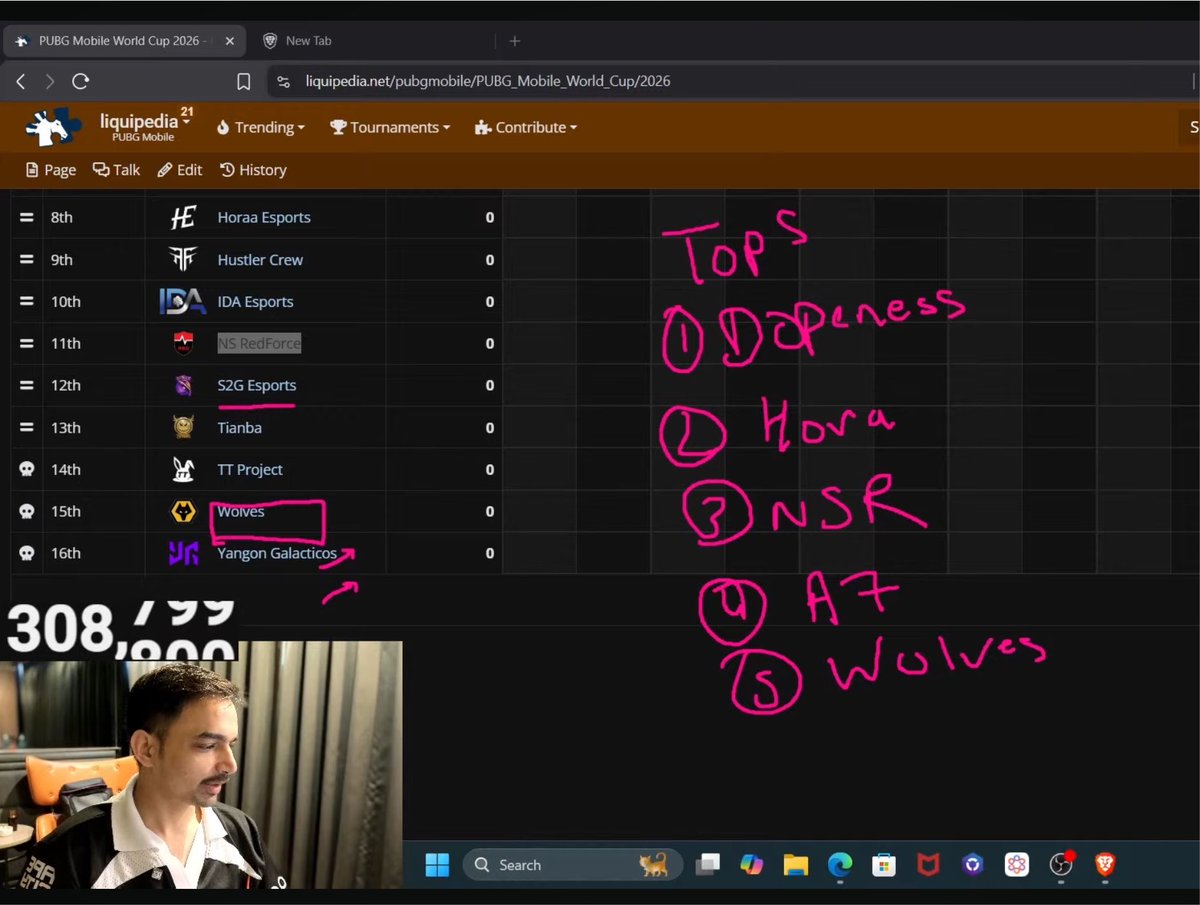This screenshot has height=905, width=1200.
Task: Open the History tab
Action: click(253, 170)
